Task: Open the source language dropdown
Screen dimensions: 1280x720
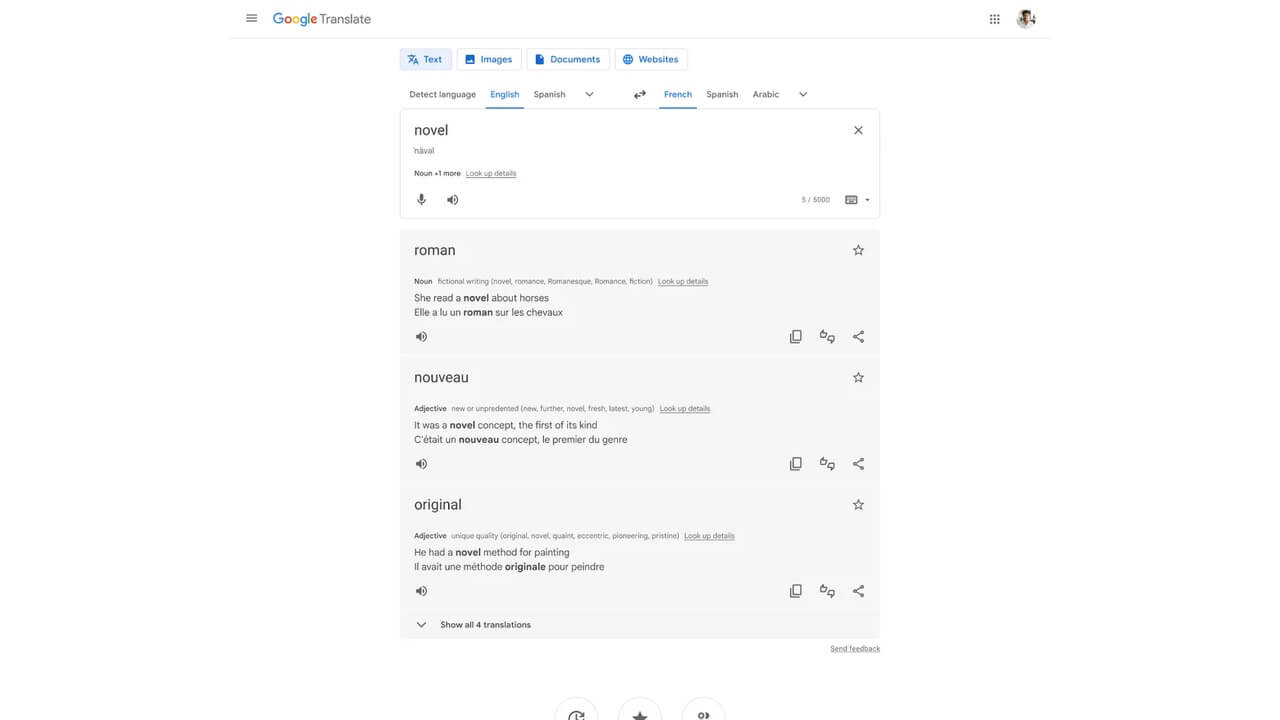Action: point(589,94)
